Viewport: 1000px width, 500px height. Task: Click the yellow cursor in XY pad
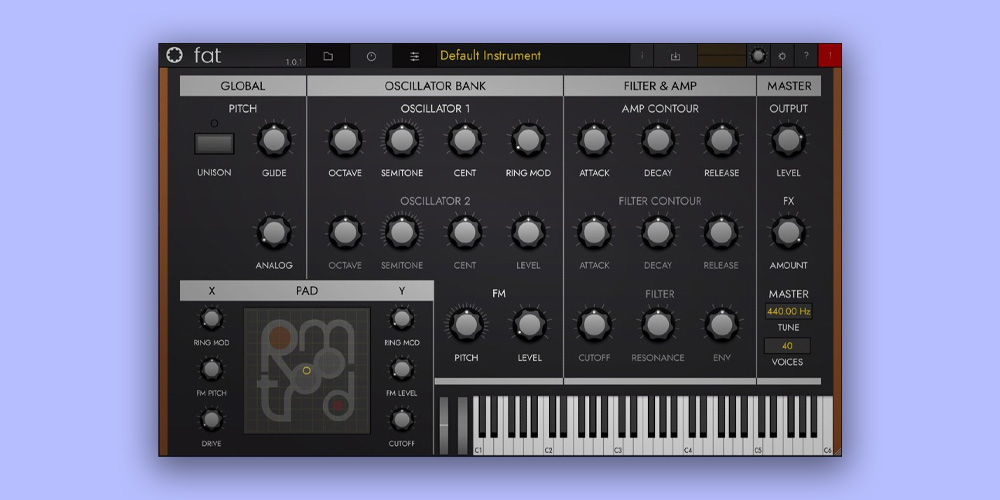click(x=307, y=371)
